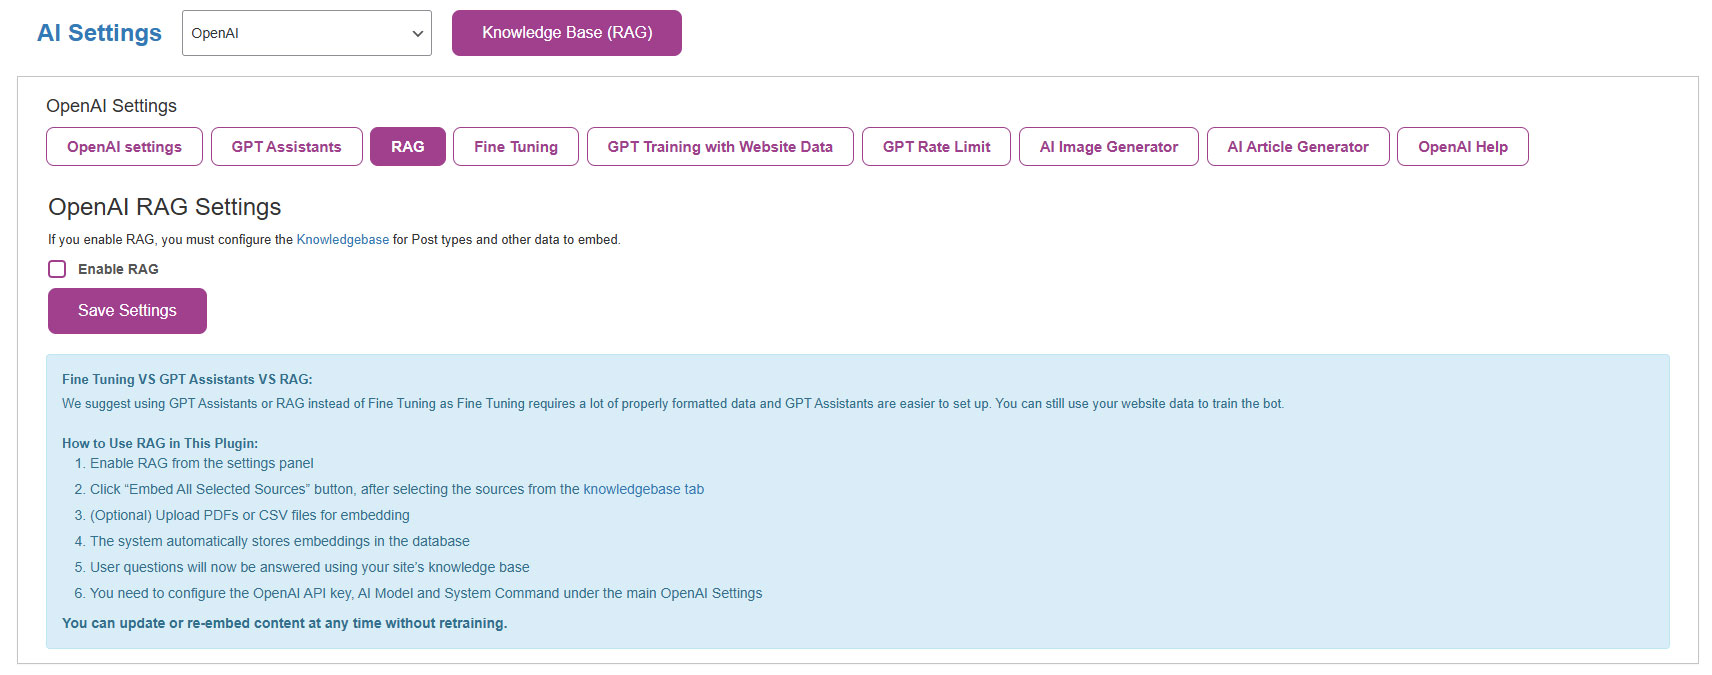Tick the Enable RAG checkbox

click(57, 269)
